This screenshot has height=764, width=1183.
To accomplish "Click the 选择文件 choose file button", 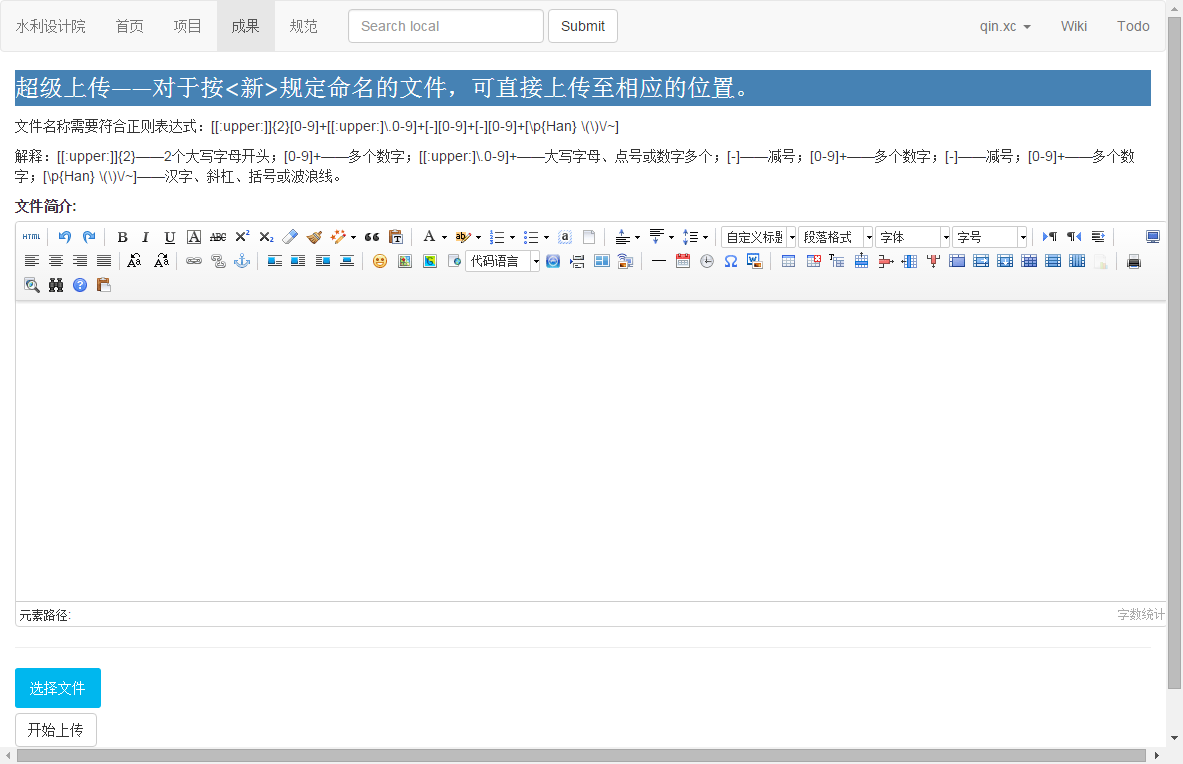I will [x=57, y=688].
